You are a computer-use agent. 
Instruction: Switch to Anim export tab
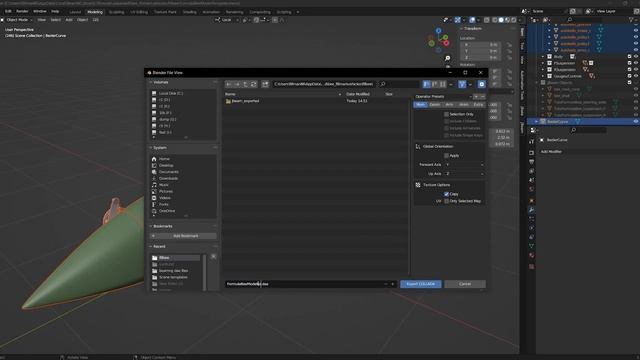click(464, 105)
